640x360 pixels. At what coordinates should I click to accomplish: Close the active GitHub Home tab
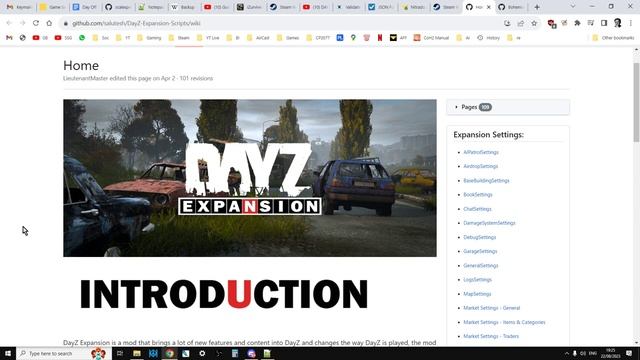489,7
